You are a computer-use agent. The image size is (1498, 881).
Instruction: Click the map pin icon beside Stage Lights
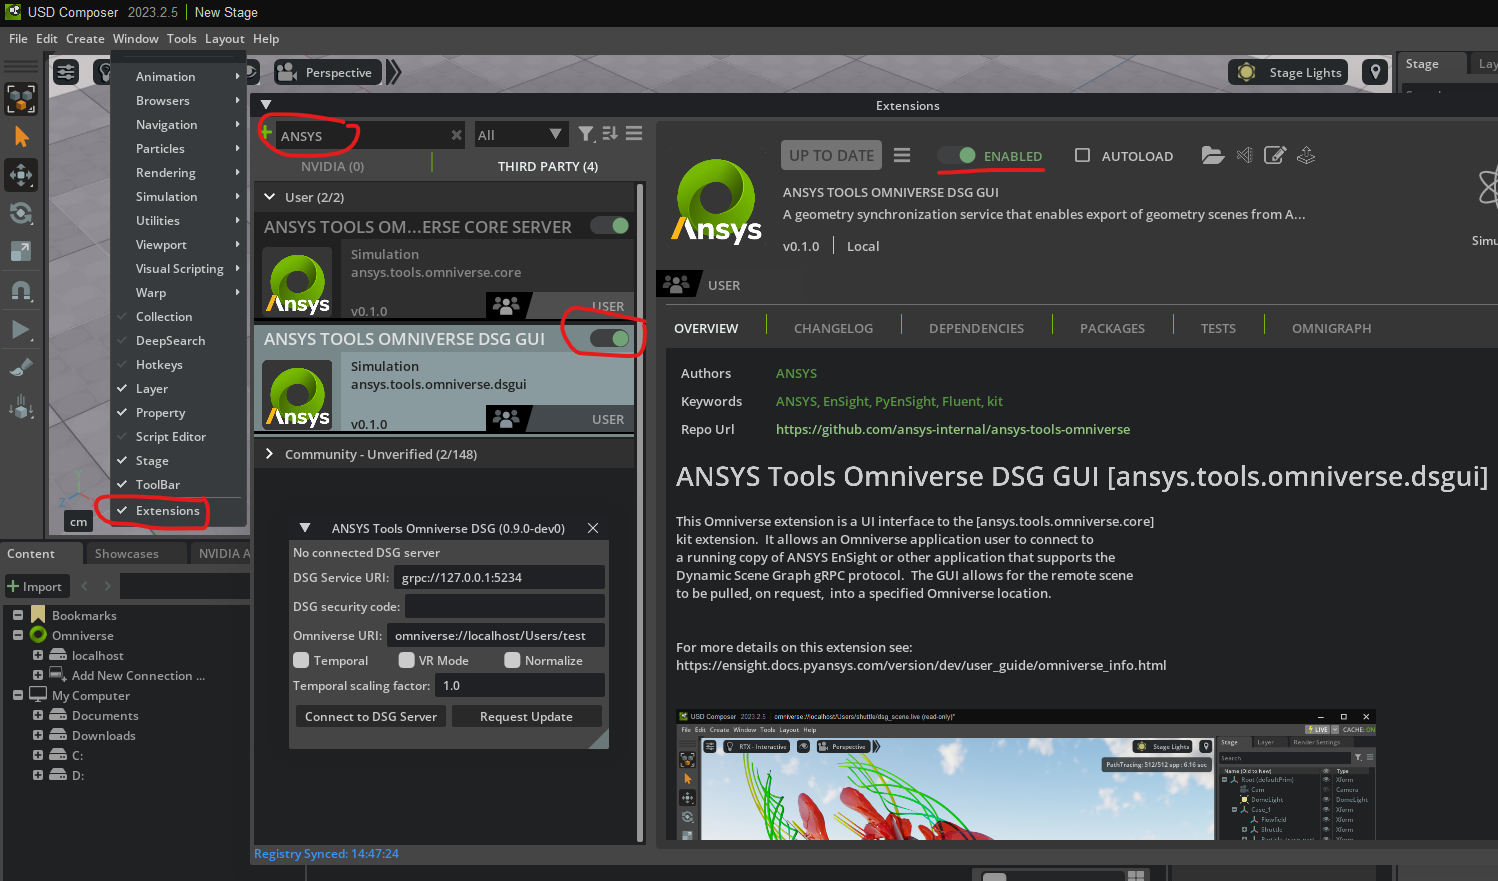(1376, 72)
